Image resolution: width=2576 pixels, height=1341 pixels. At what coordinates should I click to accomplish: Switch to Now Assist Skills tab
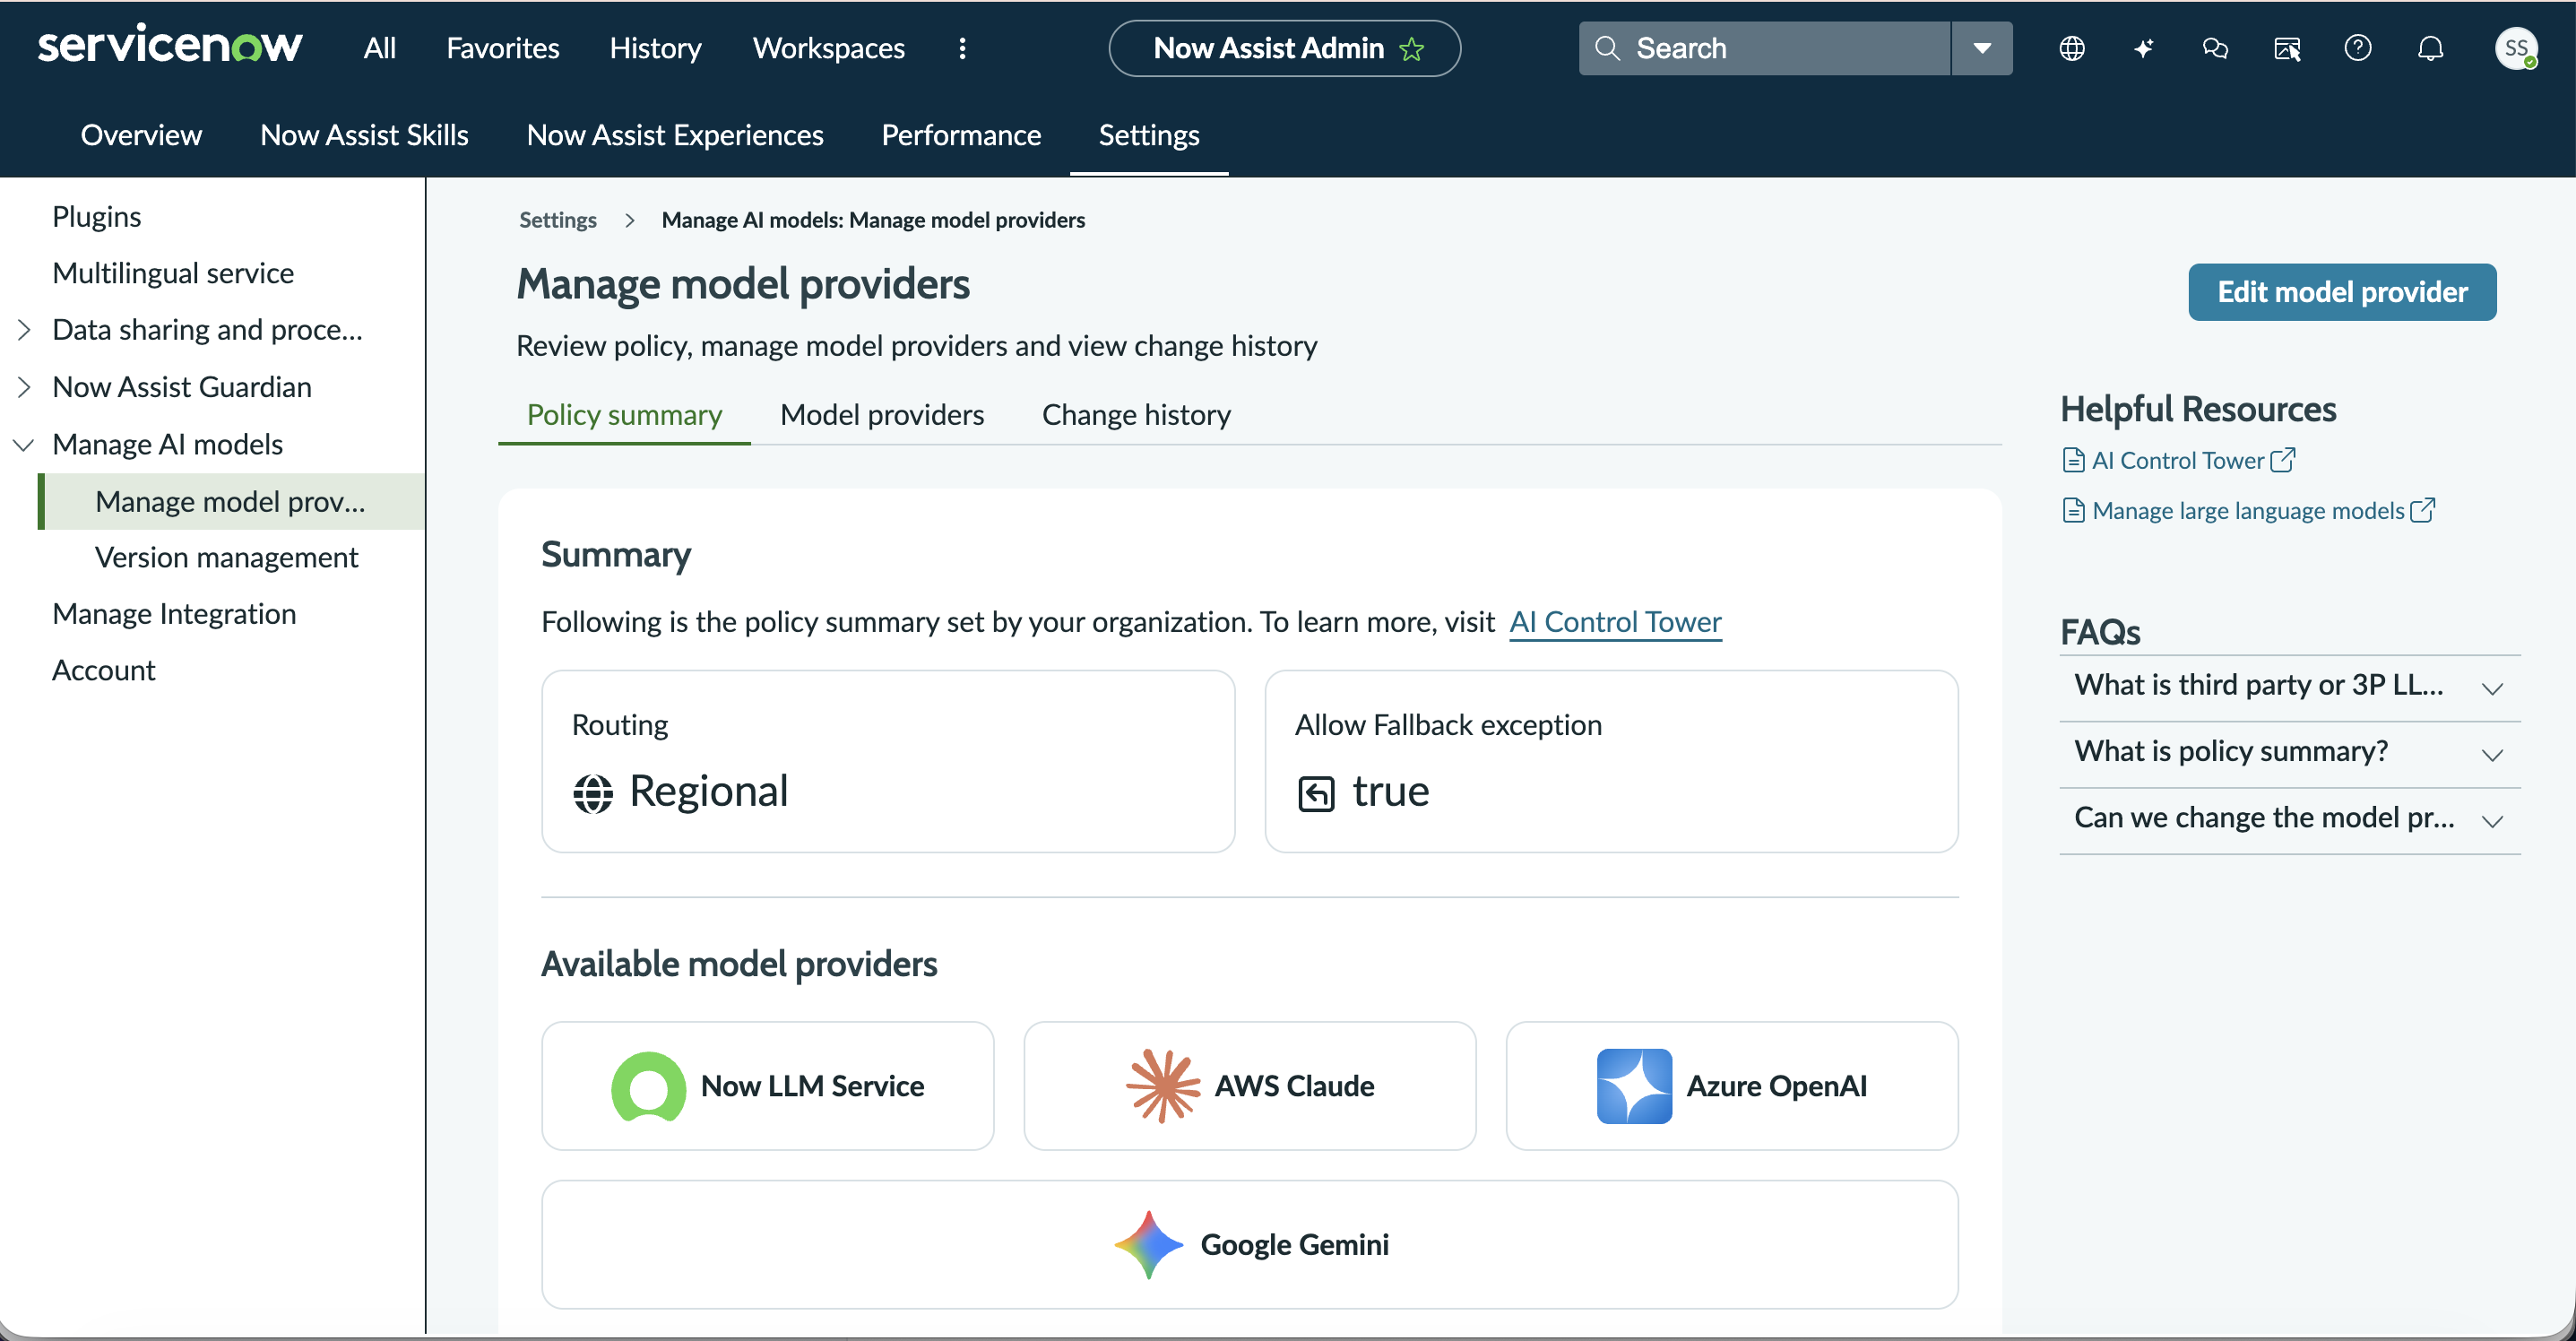tap(364, 135)
